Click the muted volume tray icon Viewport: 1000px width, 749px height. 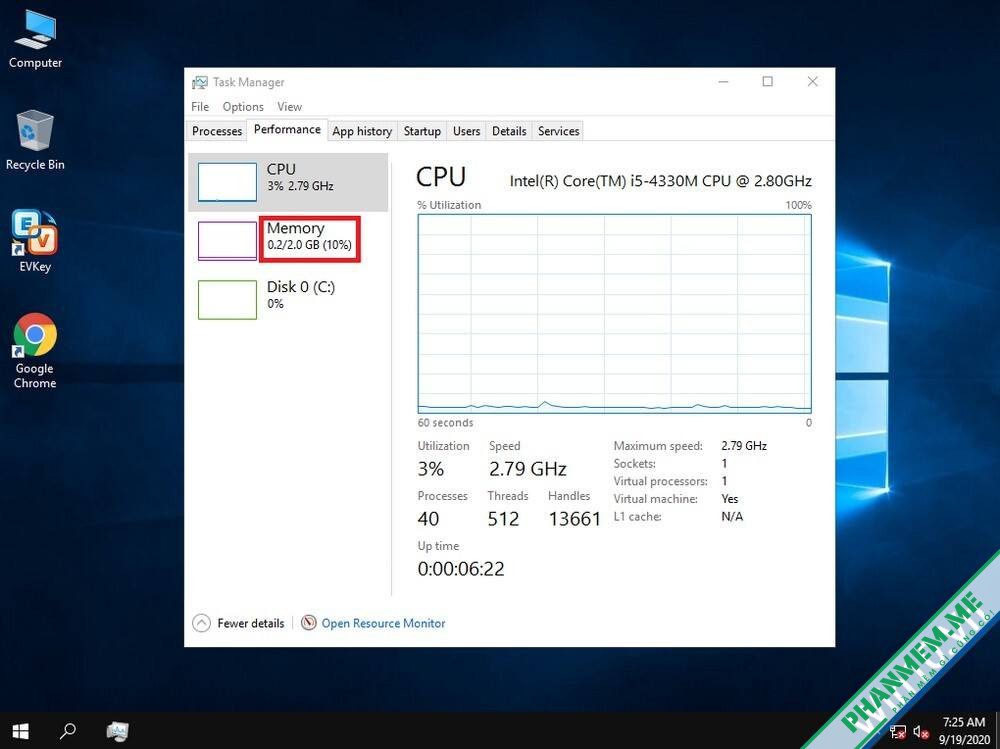click(x=920, y=732)
